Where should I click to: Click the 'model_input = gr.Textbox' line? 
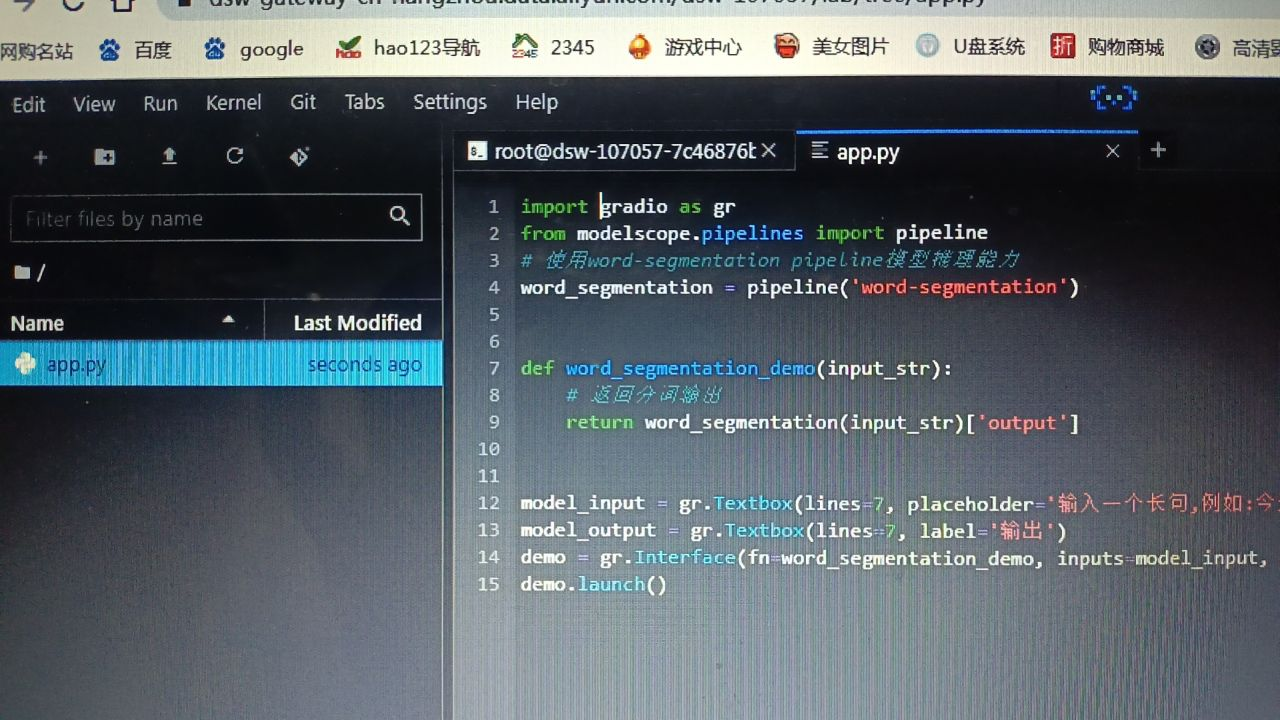(x=900, y=503)
